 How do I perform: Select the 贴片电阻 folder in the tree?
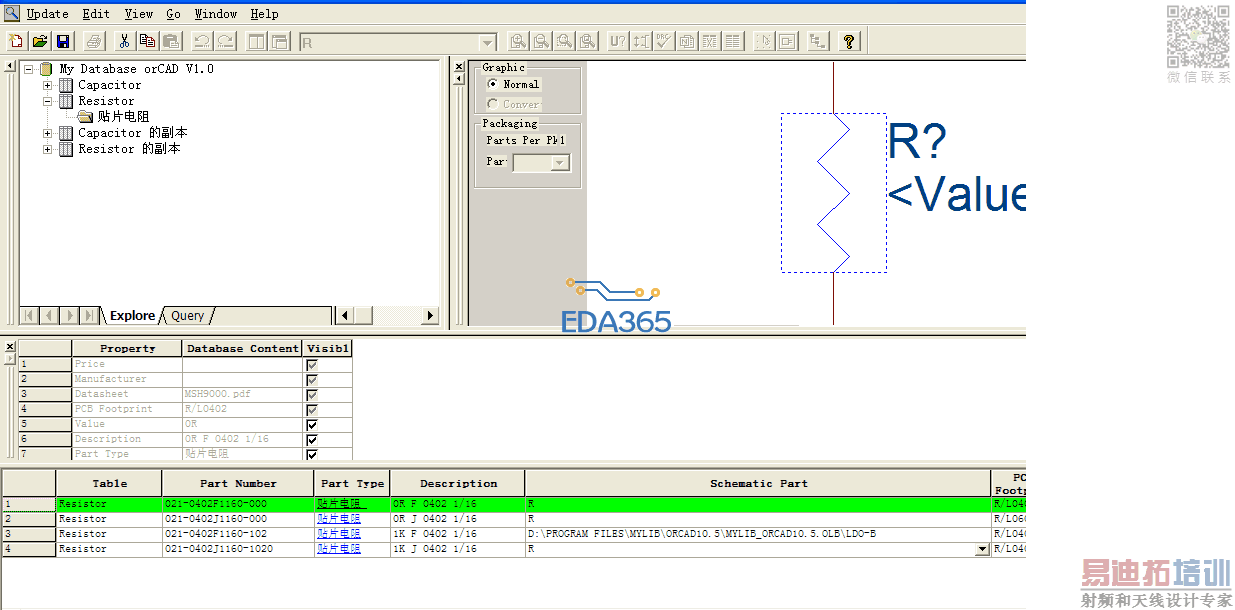(x=123, y=117)
